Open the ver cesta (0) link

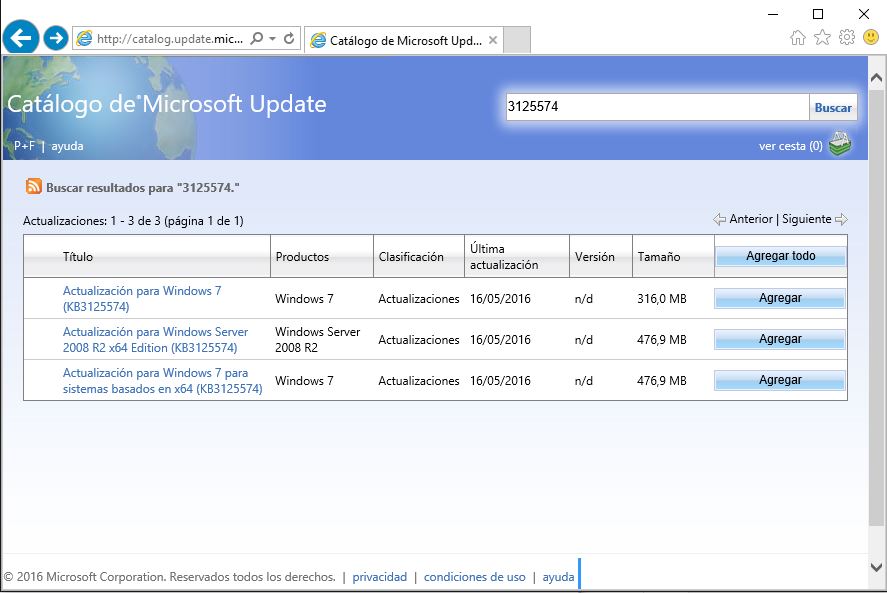[790, 146]
